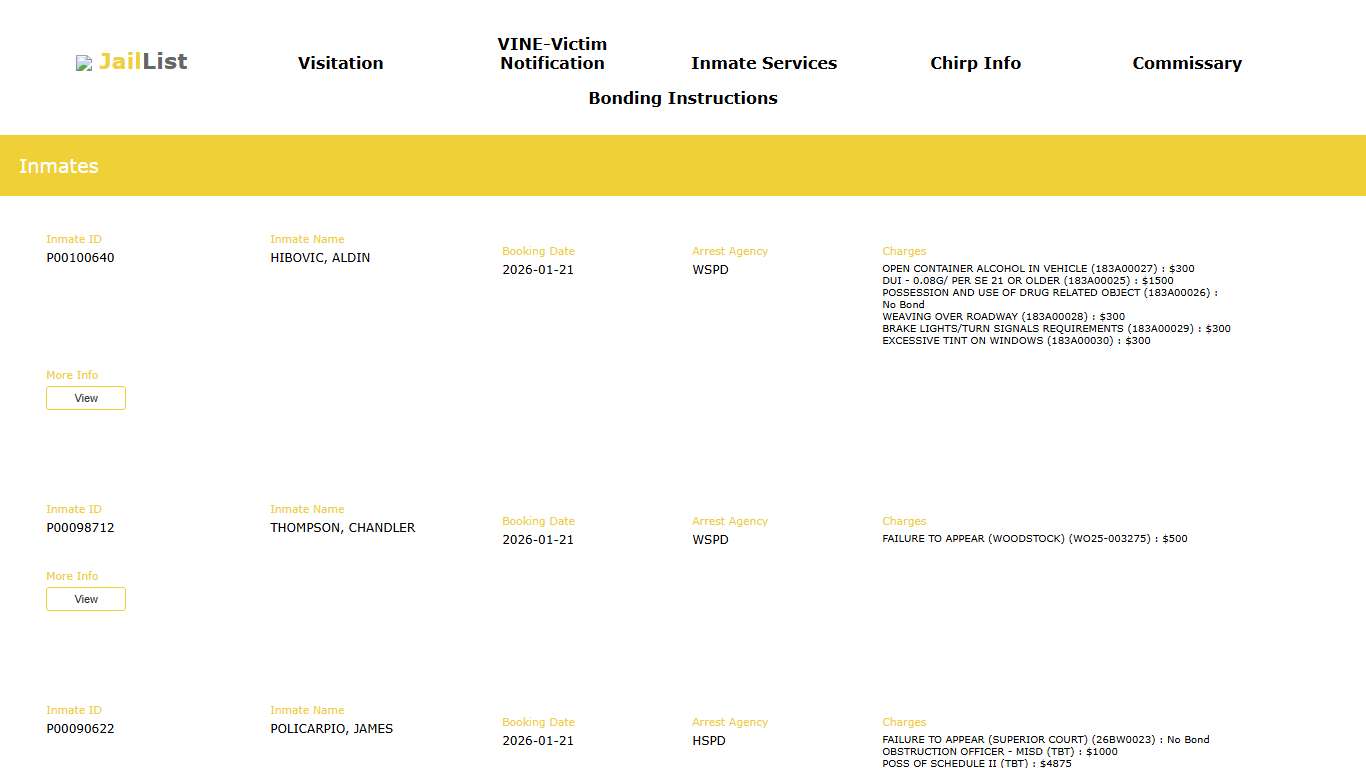1366x768 pixels.
Task: Click the HSPD arrest agency value
Action: (708, 741)
